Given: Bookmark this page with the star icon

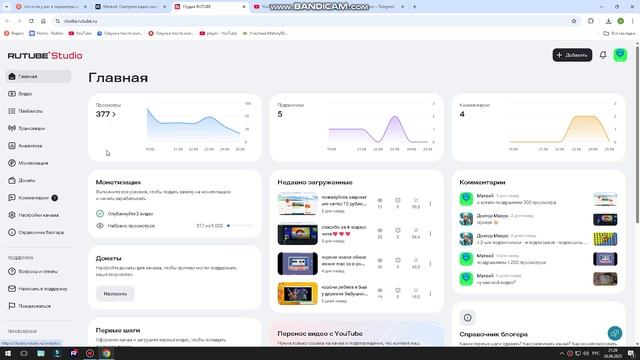Looking at the screenshot, I should (x=574, y=21).
